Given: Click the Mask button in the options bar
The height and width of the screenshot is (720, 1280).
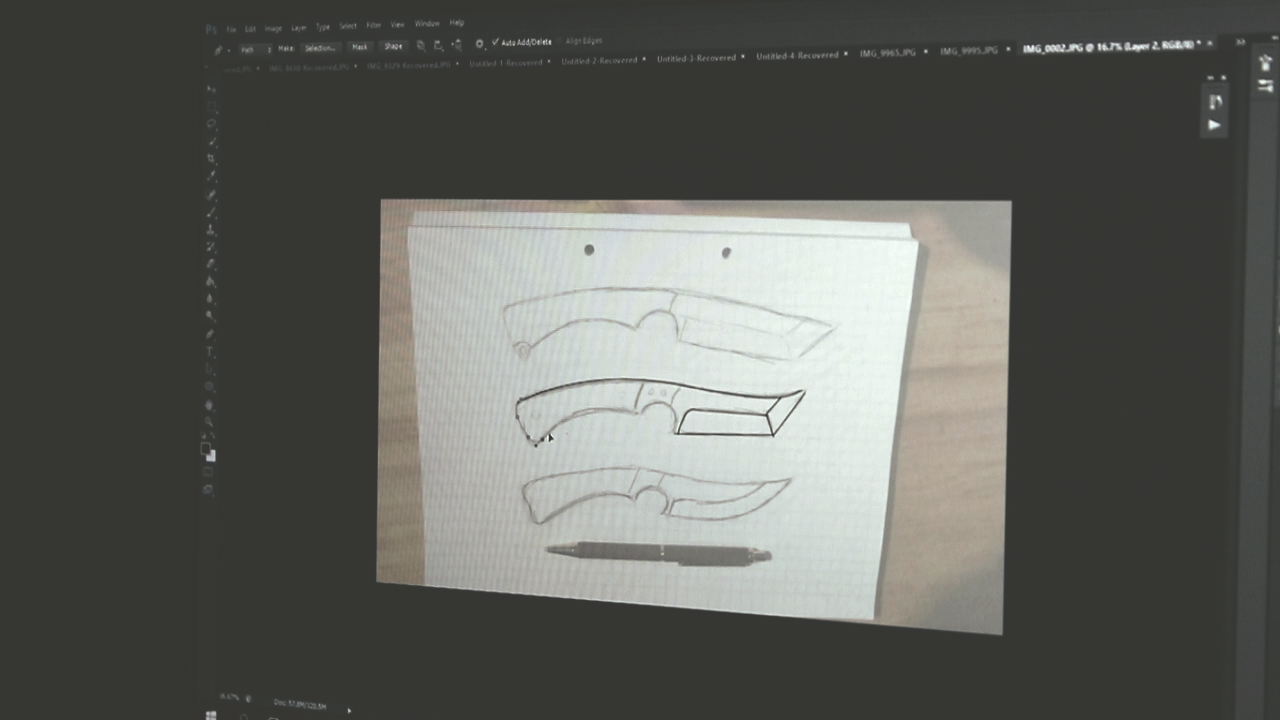Looking at the screenshot, I should point(360,47).
